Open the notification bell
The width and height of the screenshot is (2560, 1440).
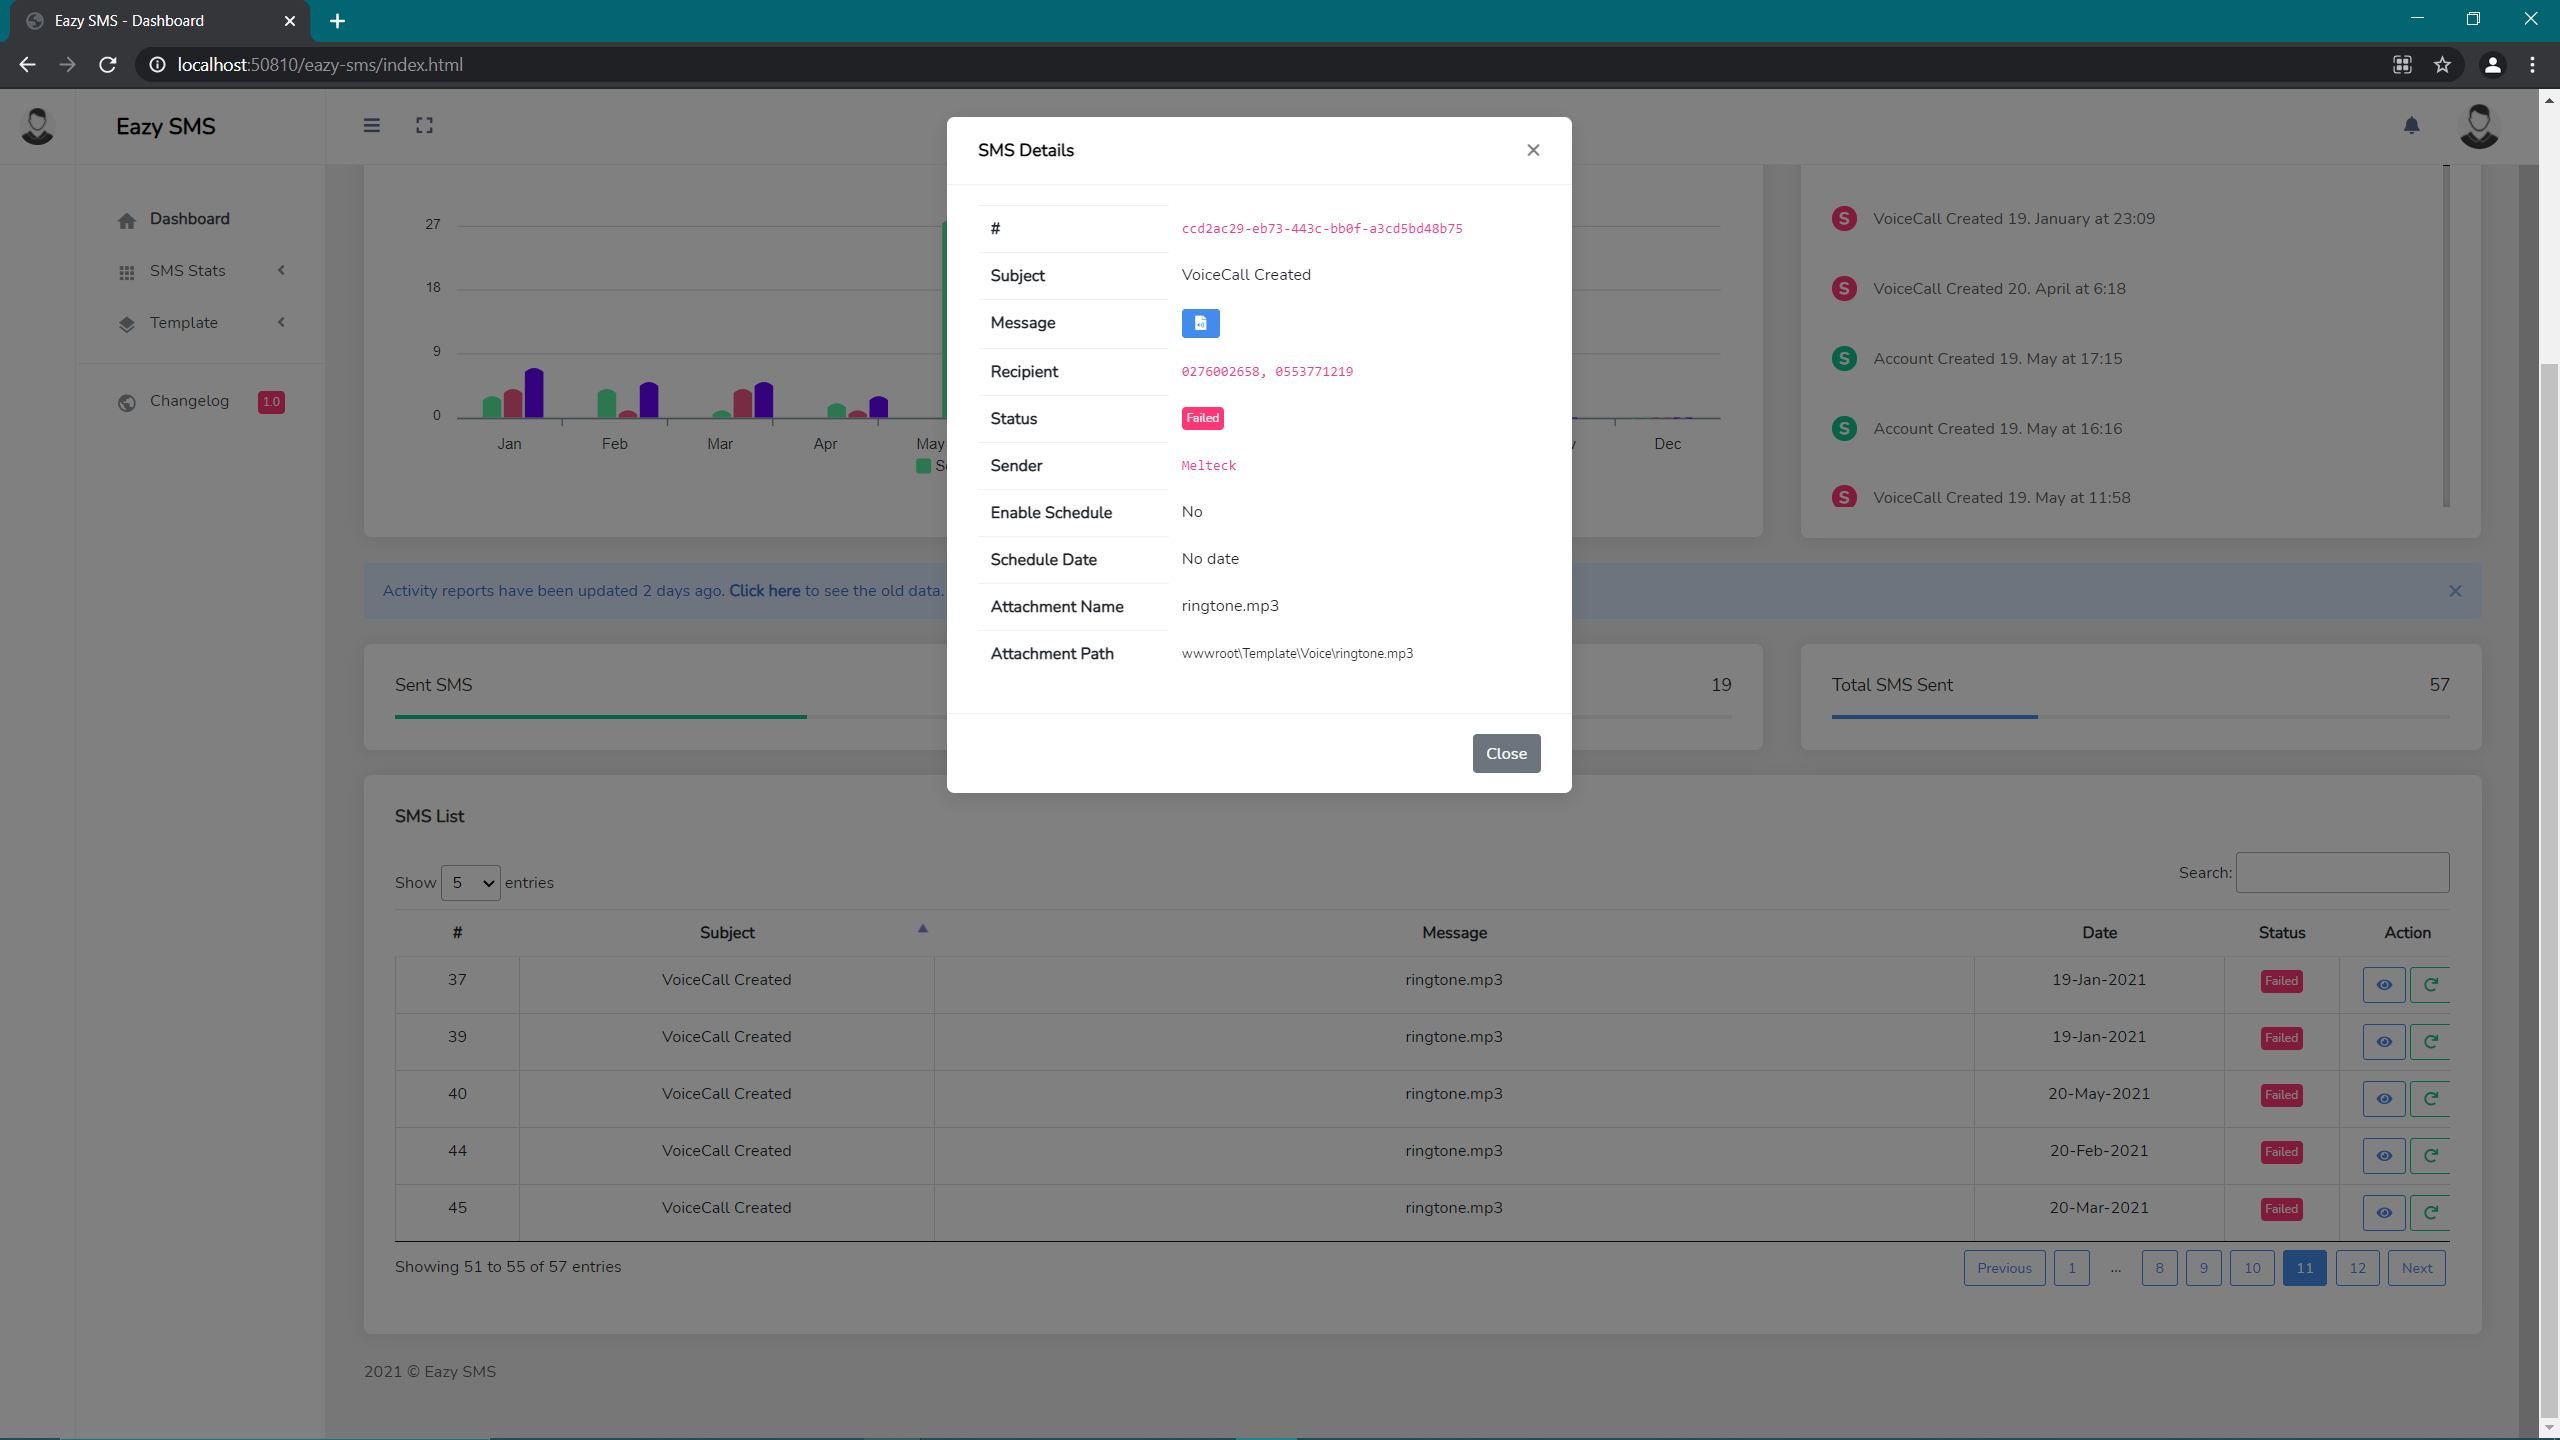tap(2411, 126)
